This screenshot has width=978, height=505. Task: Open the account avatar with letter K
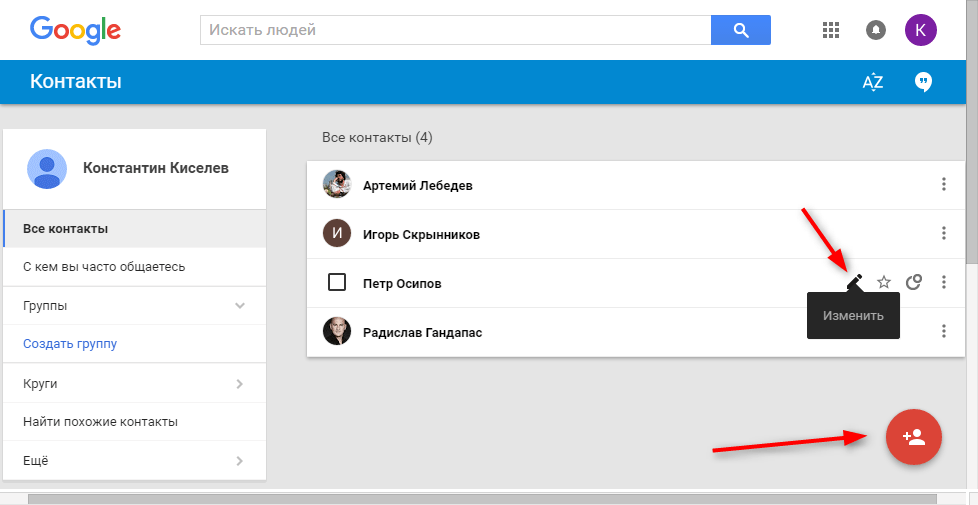pyautogui.click(x=920, y=30)
